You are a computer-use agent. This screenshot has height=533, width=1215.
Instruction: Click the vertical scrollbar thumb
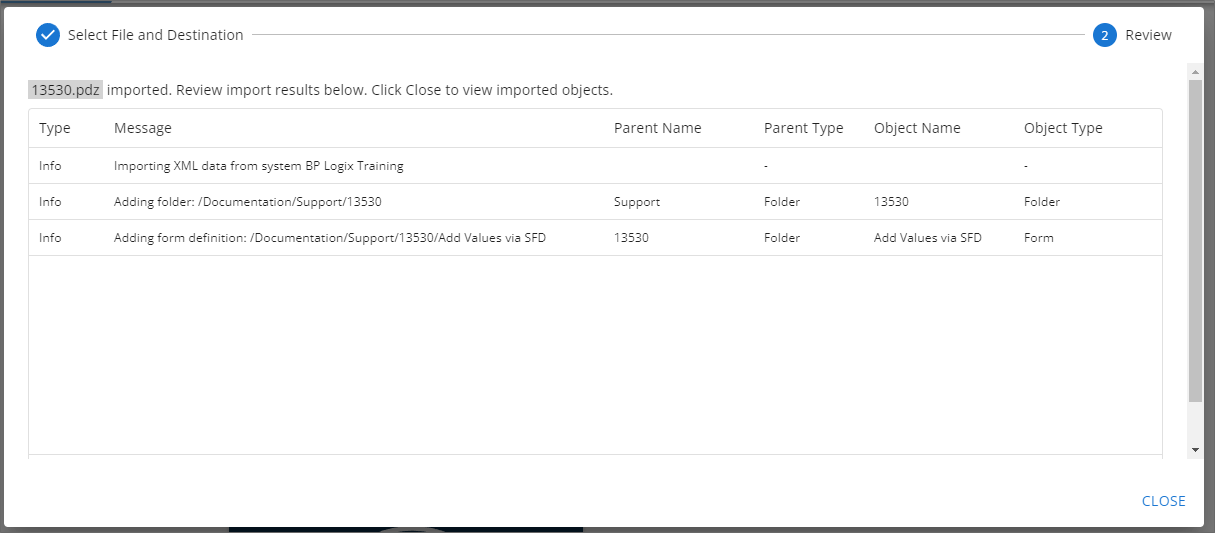pos(1195,240)
